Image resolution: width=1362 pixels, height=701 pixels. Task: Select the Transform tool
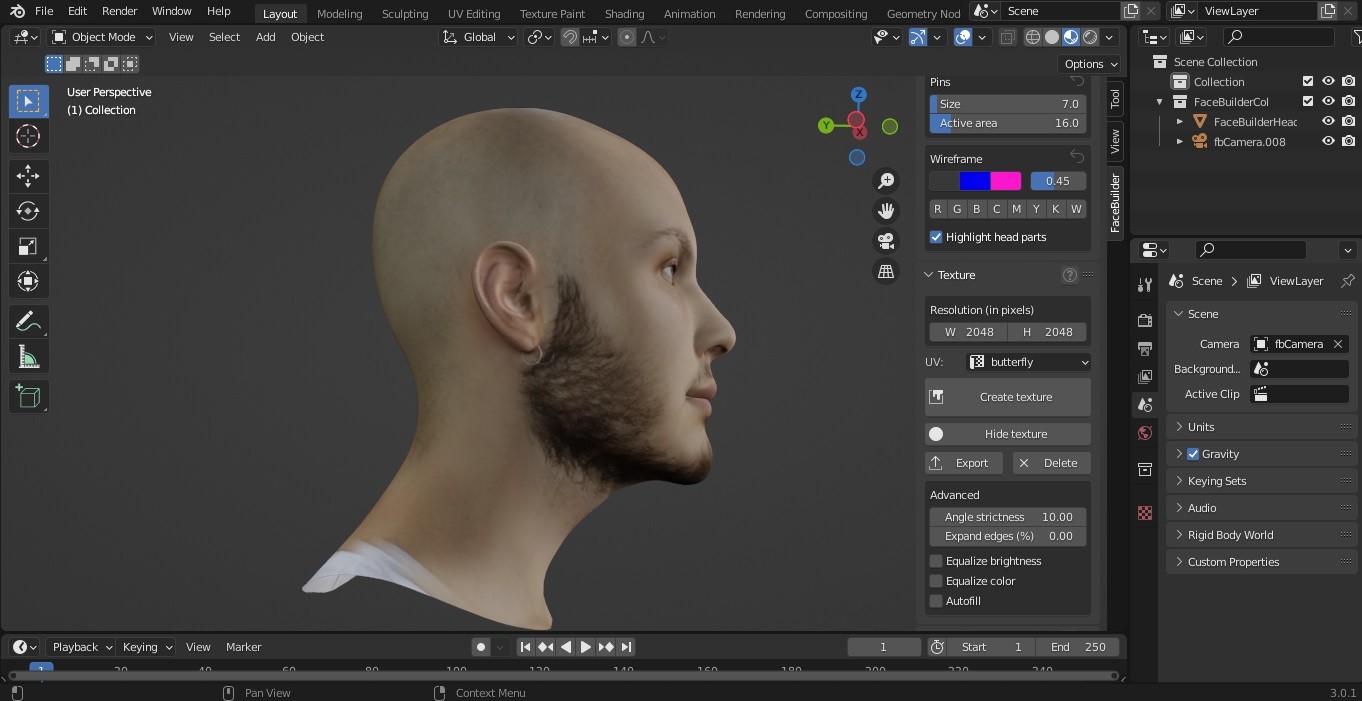[28, 281]
